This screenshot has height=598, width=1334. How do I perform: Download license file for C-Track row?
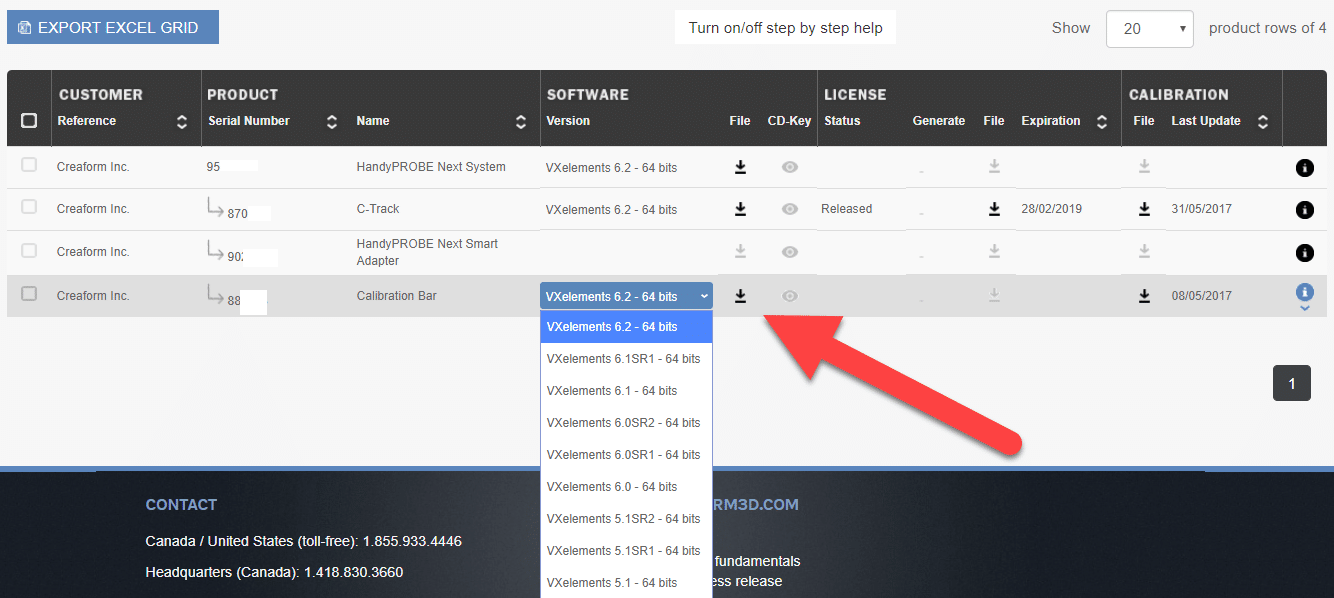click(x=994, y=209)
